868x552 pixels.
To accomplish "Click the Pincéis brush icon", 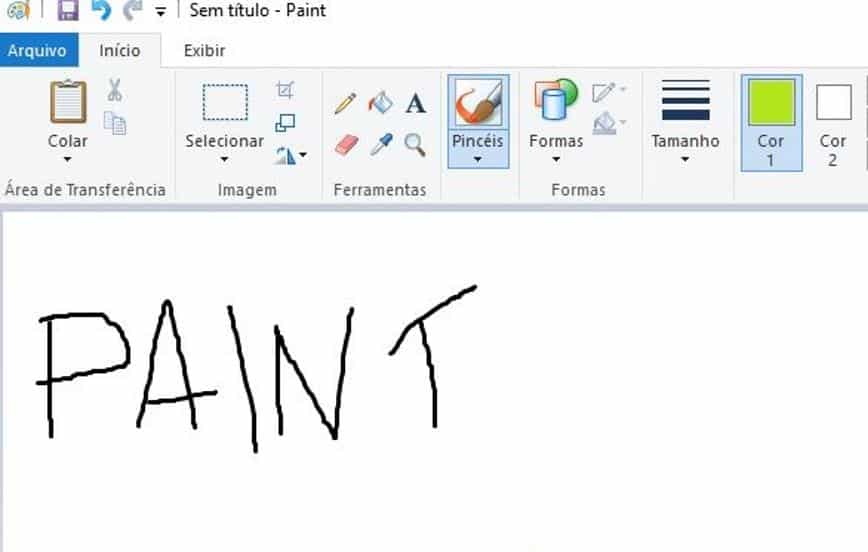I will point(478,102).
